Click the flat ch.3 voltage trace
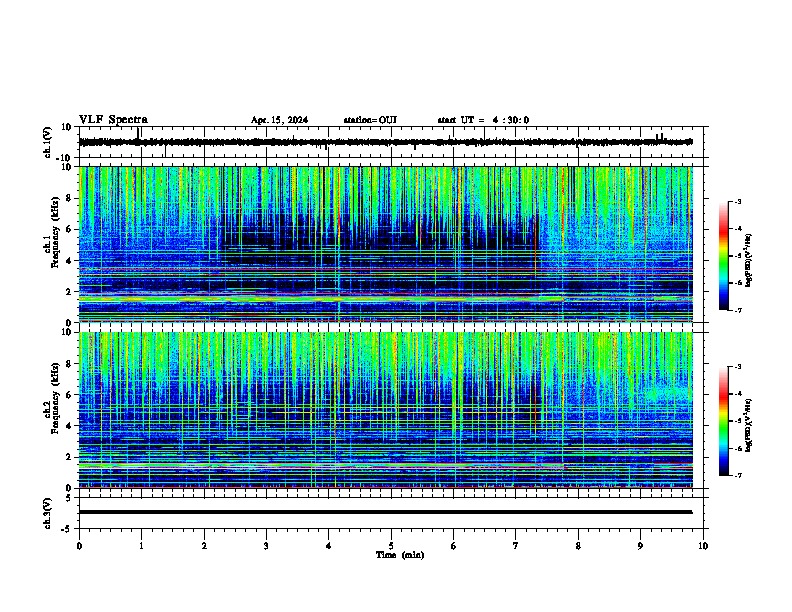Viewport: 792px width, 612px height. click(x=385, y=512)
